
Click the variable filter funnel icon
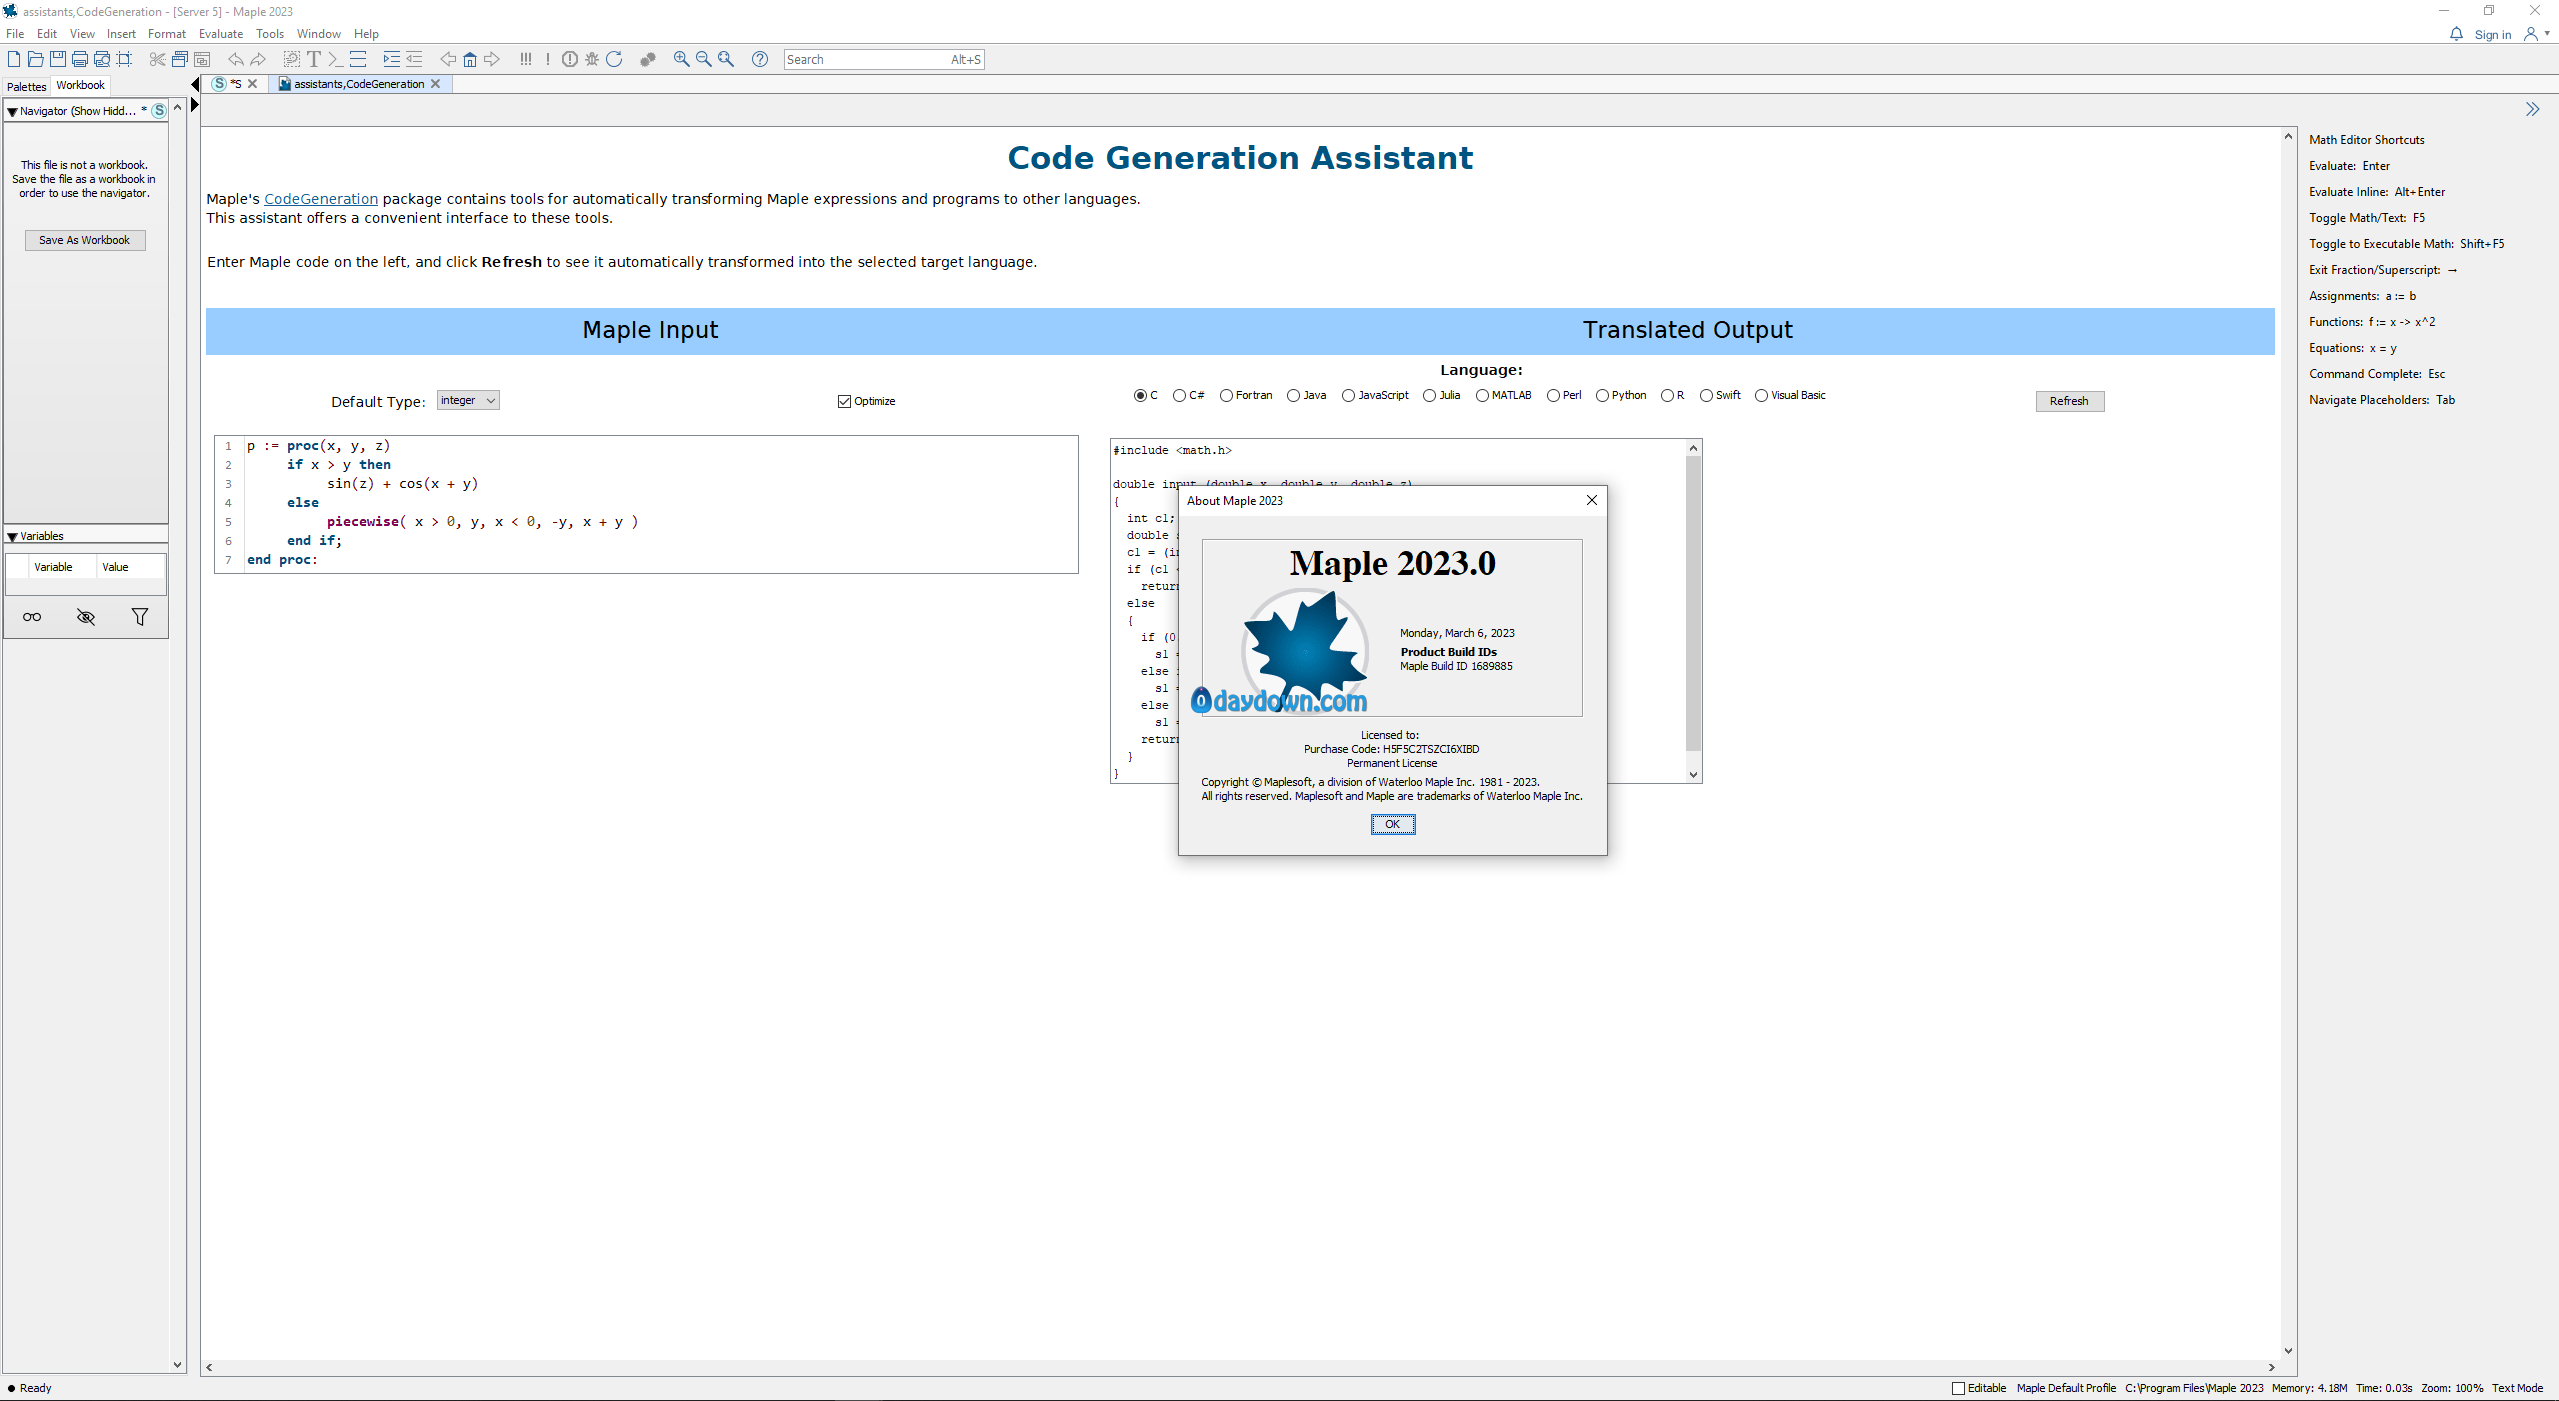pyautogui.click(x=140, y=617)
